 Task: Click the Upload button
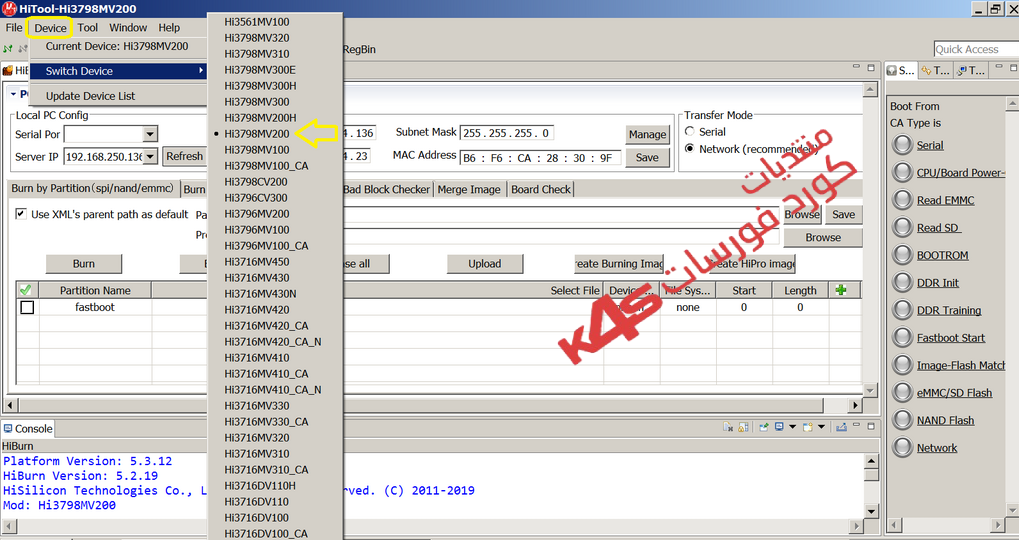pos(485,263)
